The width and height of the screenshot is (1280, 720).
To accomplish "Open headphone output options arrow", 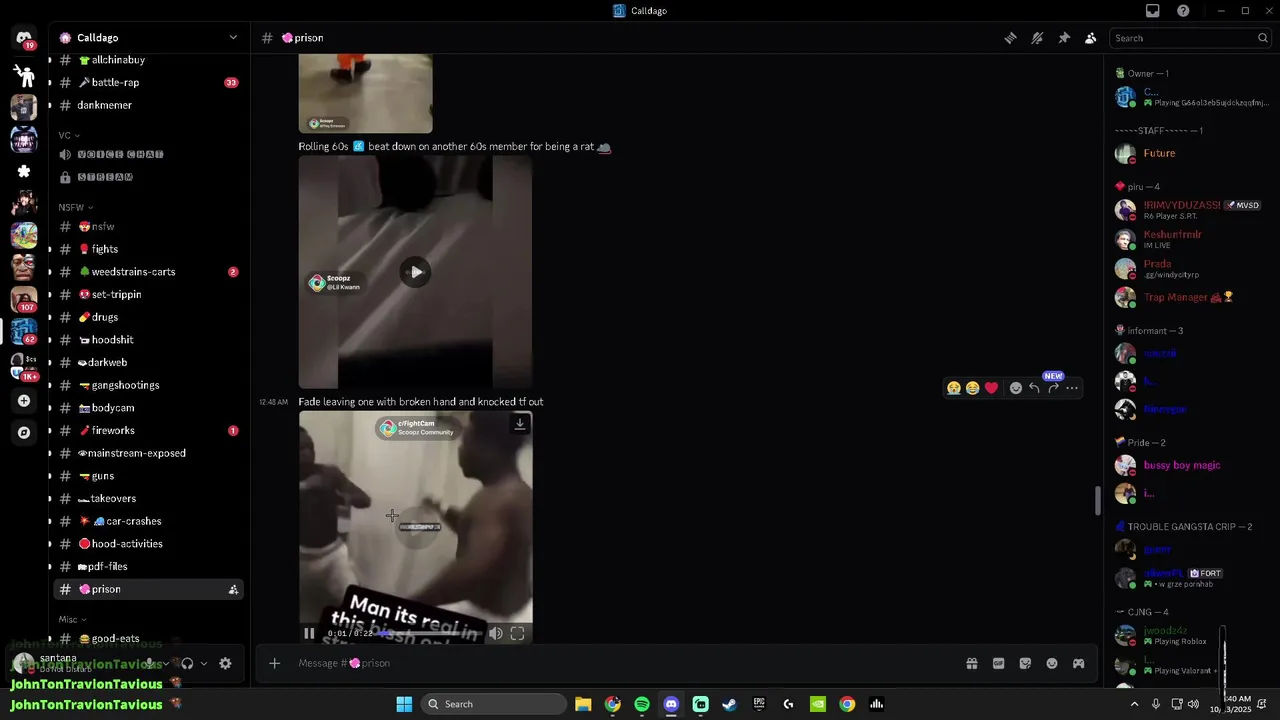I will click(204, 663).
